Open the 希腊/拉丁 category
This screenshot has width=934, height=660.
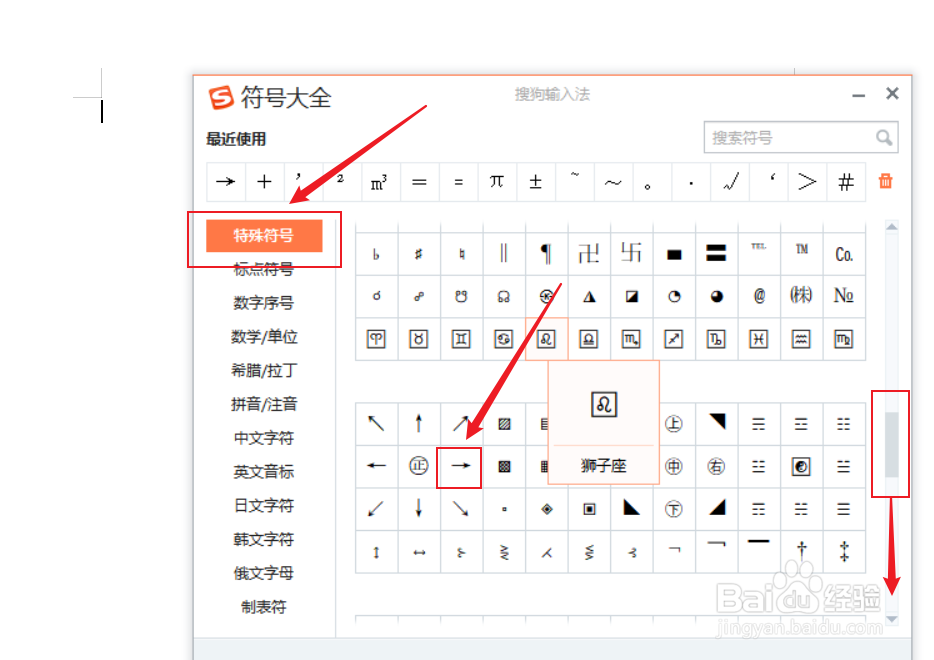click(264, 371)
